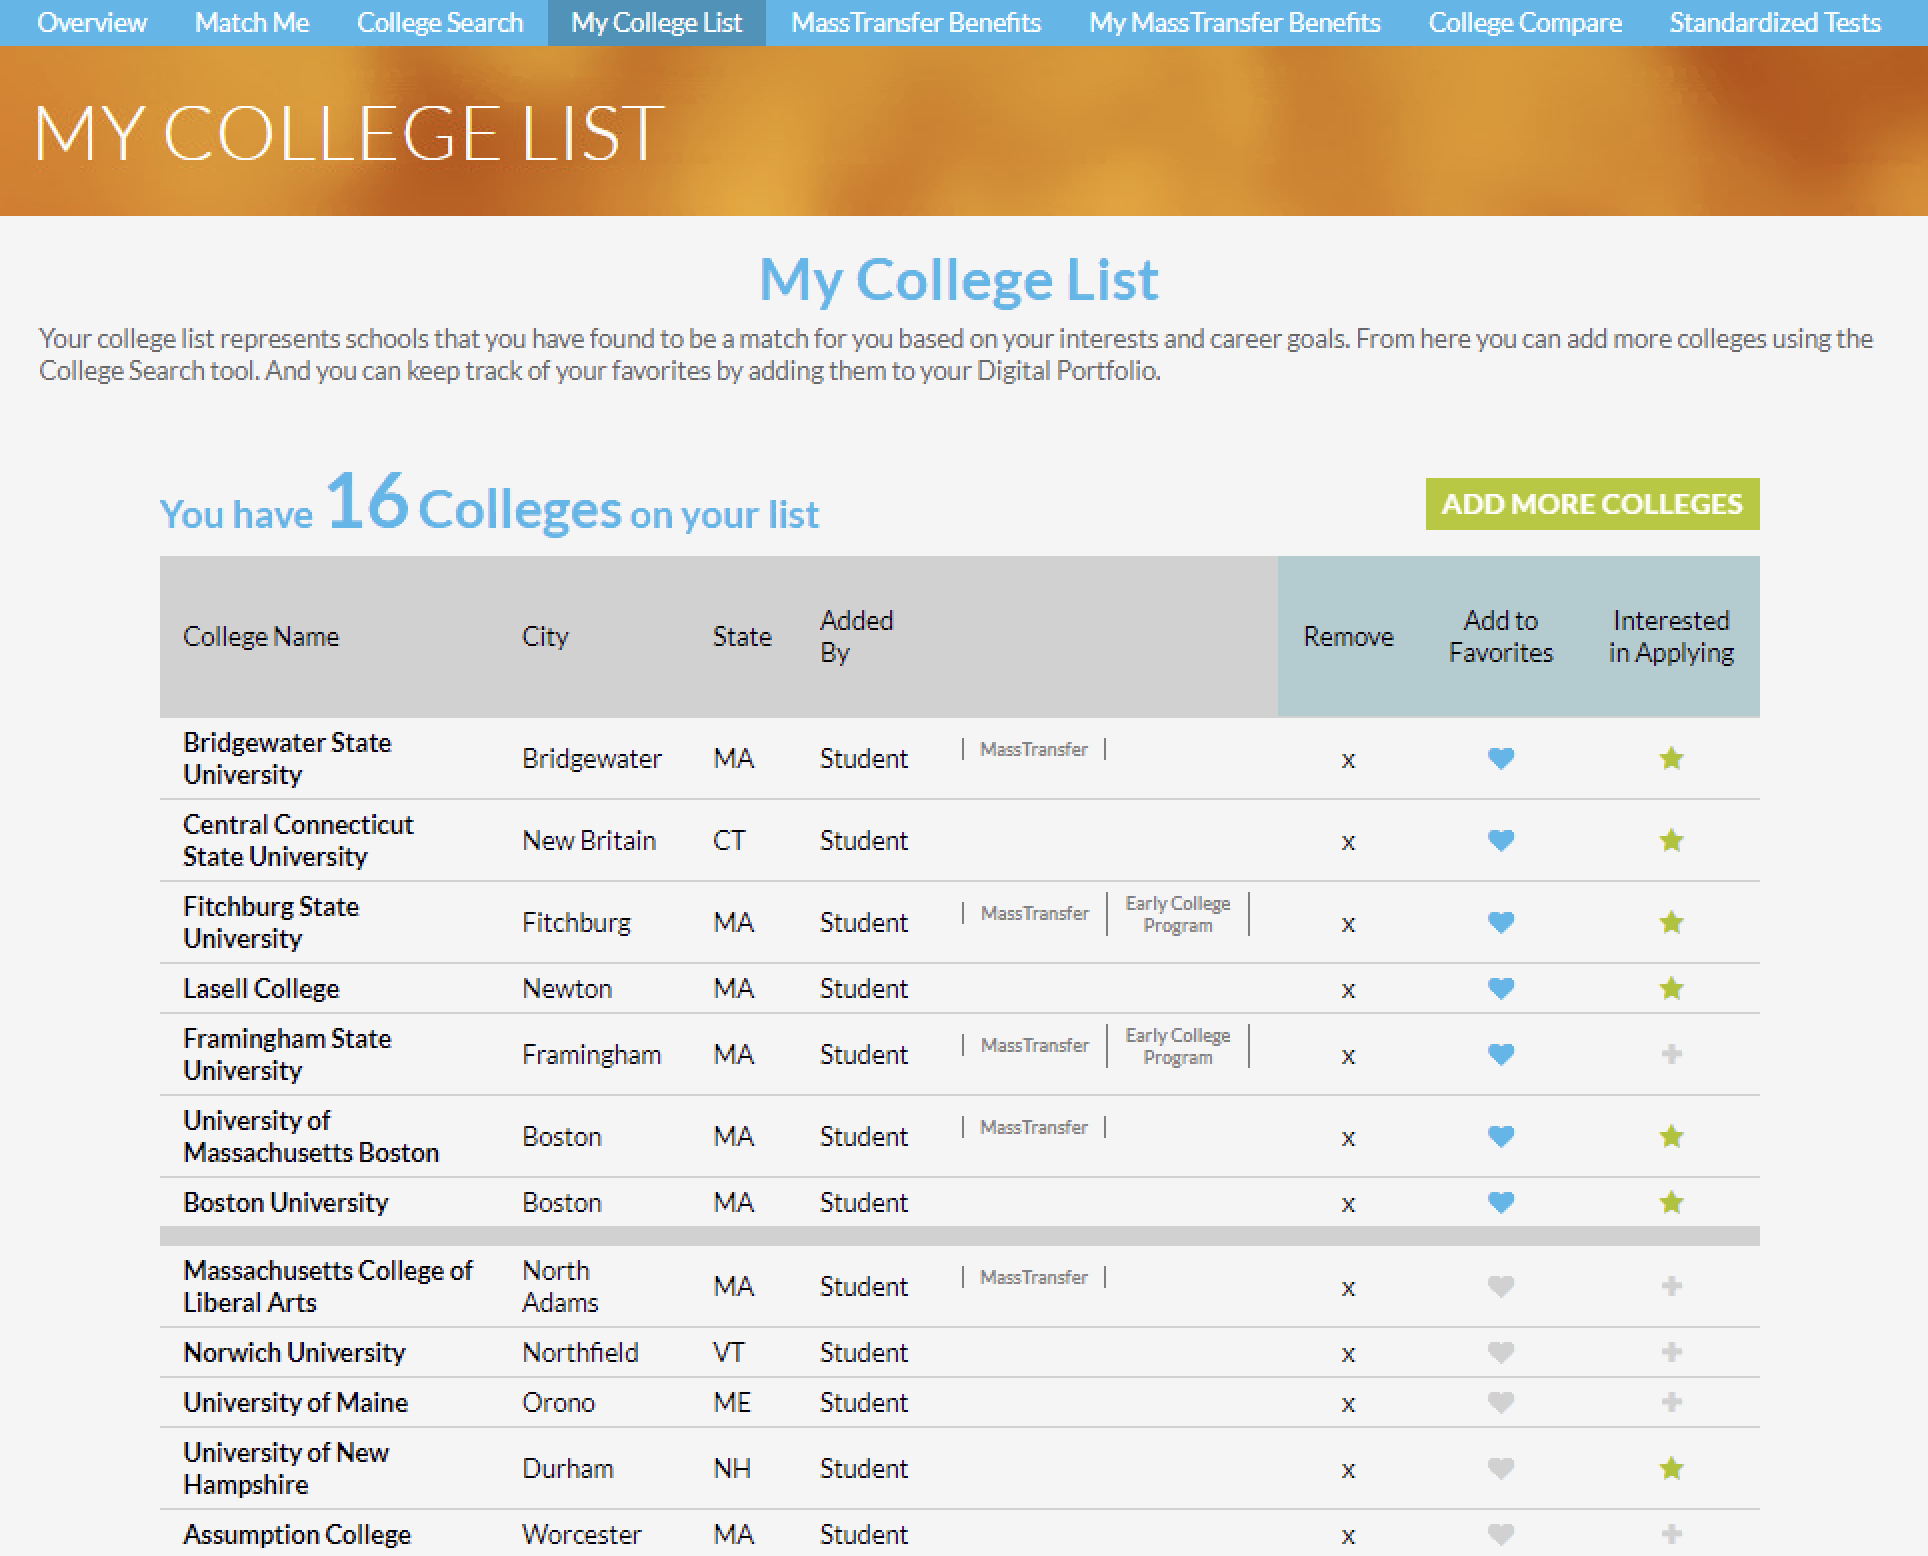Add Norwich University to favorites
Viewport: 1928px width, 1556px height.
(1500, 1352)
